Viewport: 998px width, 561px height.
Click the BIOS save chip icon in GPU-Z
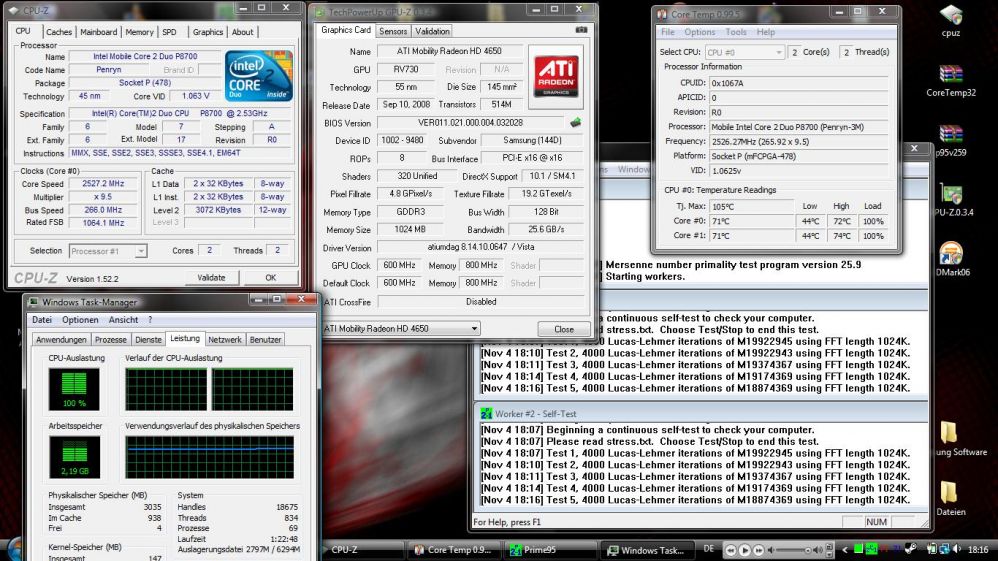pyautogui.click(x=575, y=122)
